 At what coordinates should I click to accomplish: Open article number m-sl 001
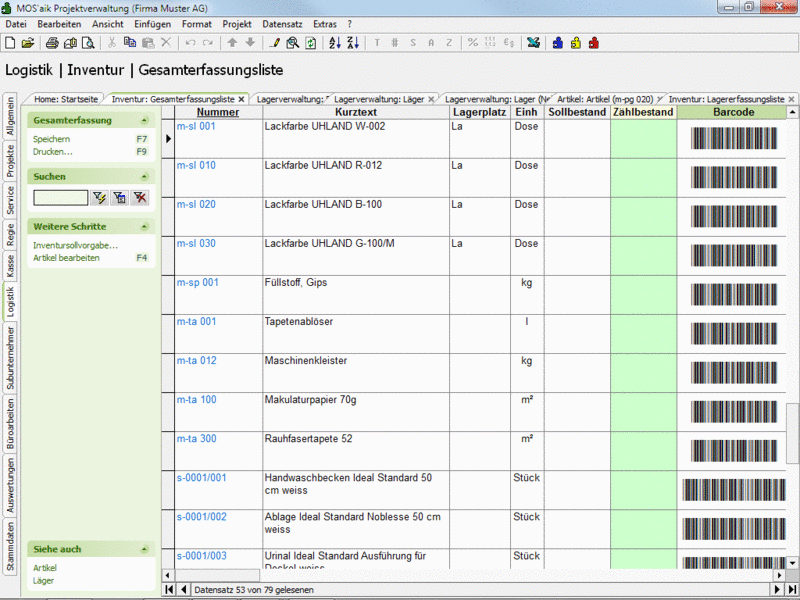[x=196, y=126]
